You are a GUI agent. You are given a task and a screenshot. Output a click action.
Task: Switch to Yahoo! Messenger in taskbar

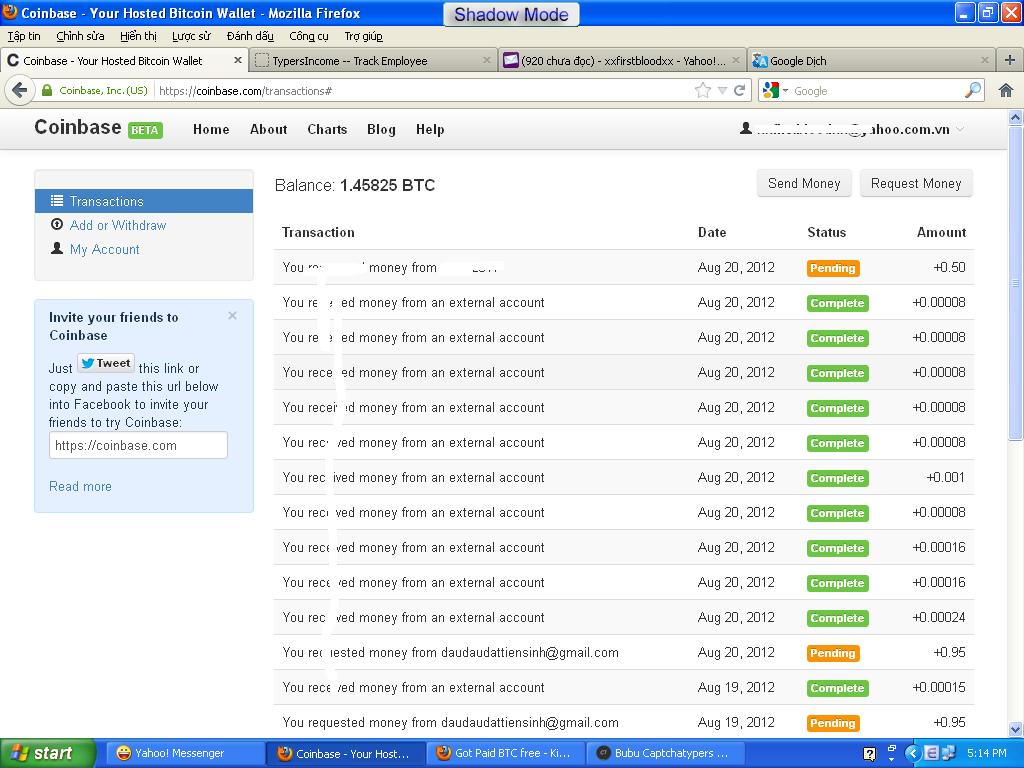tap(184, 754)
